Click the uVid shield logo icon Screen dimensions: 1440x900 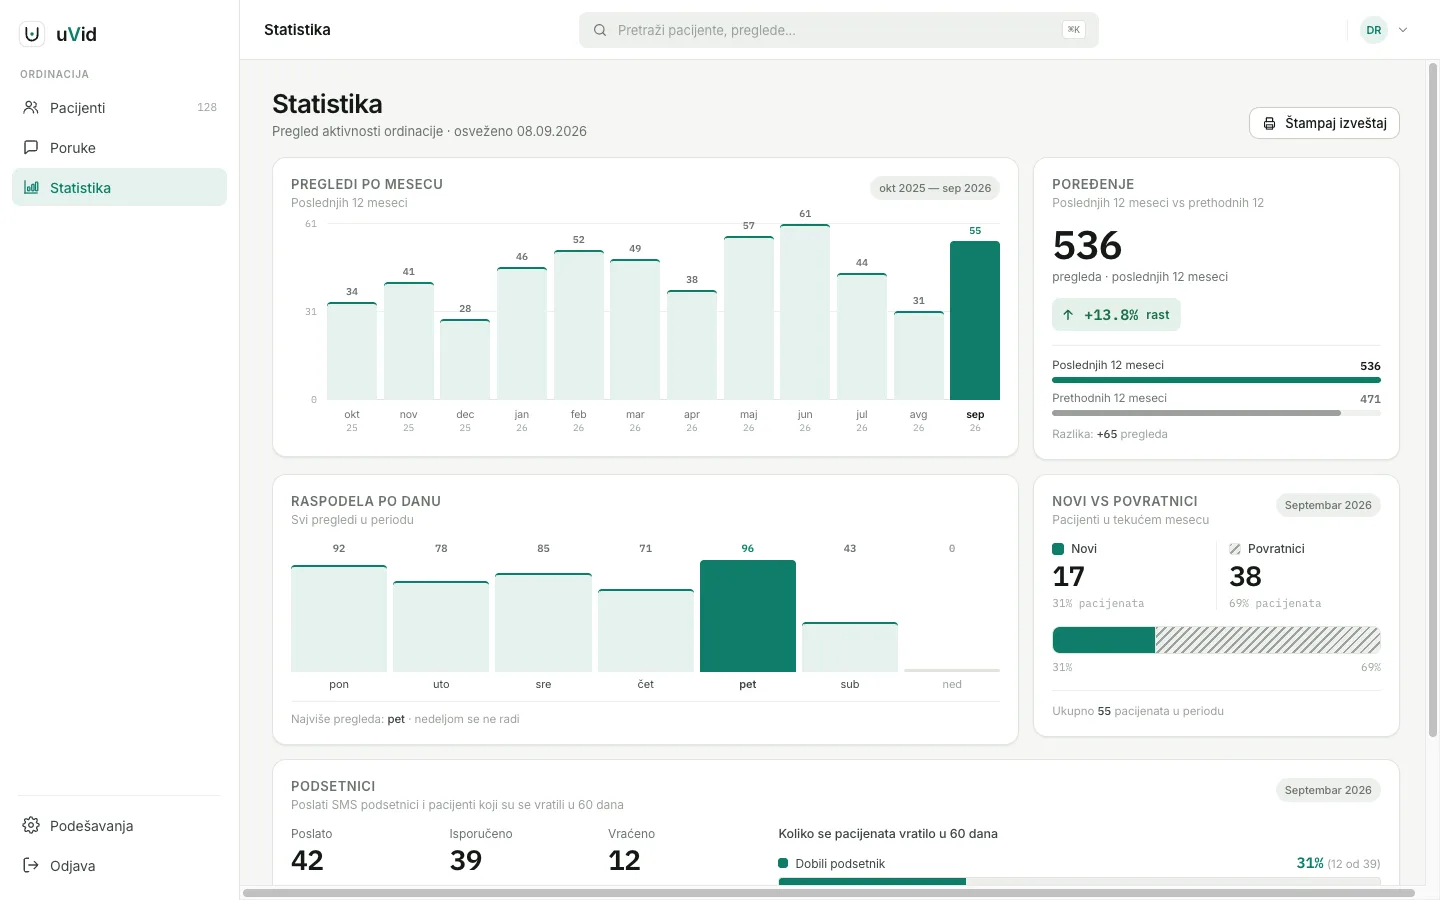pyautogui.click(x=32, y=34)
